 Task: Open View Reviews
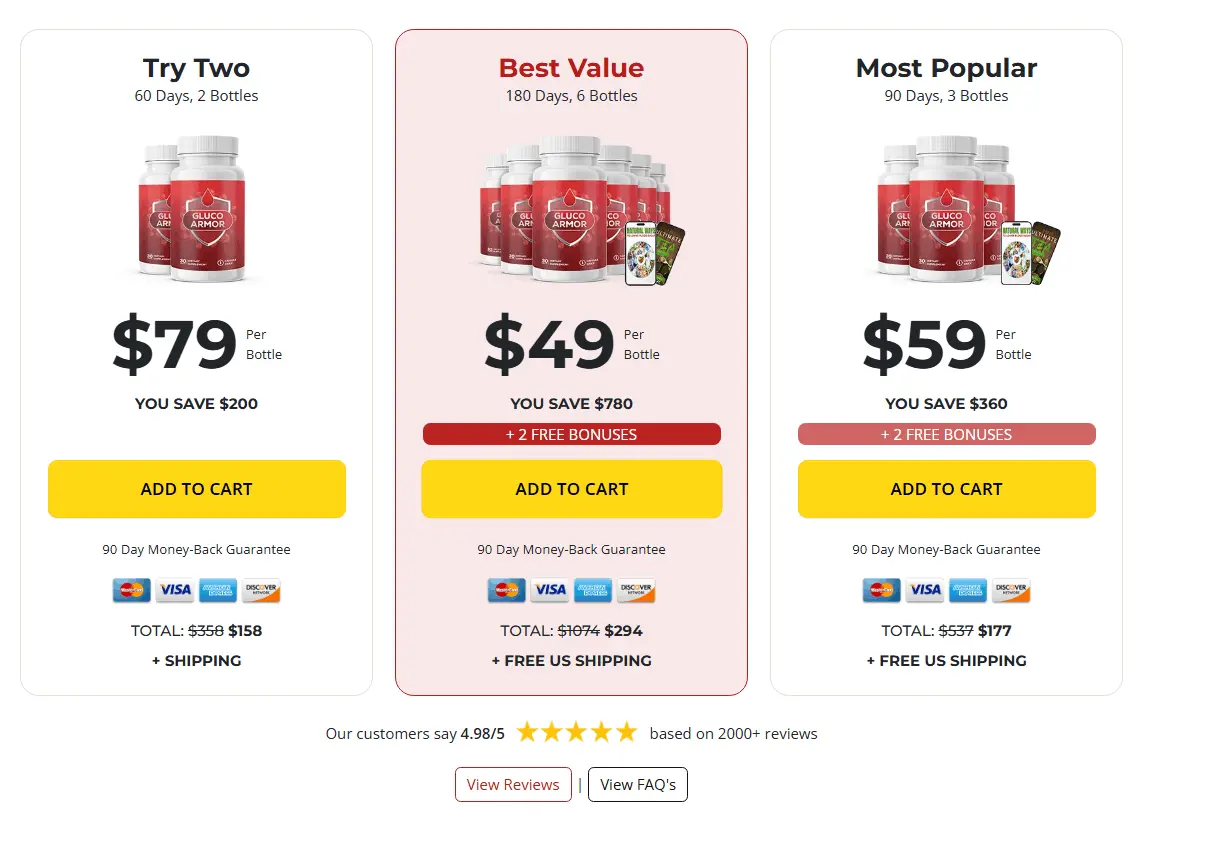click(x=513, y=784)
